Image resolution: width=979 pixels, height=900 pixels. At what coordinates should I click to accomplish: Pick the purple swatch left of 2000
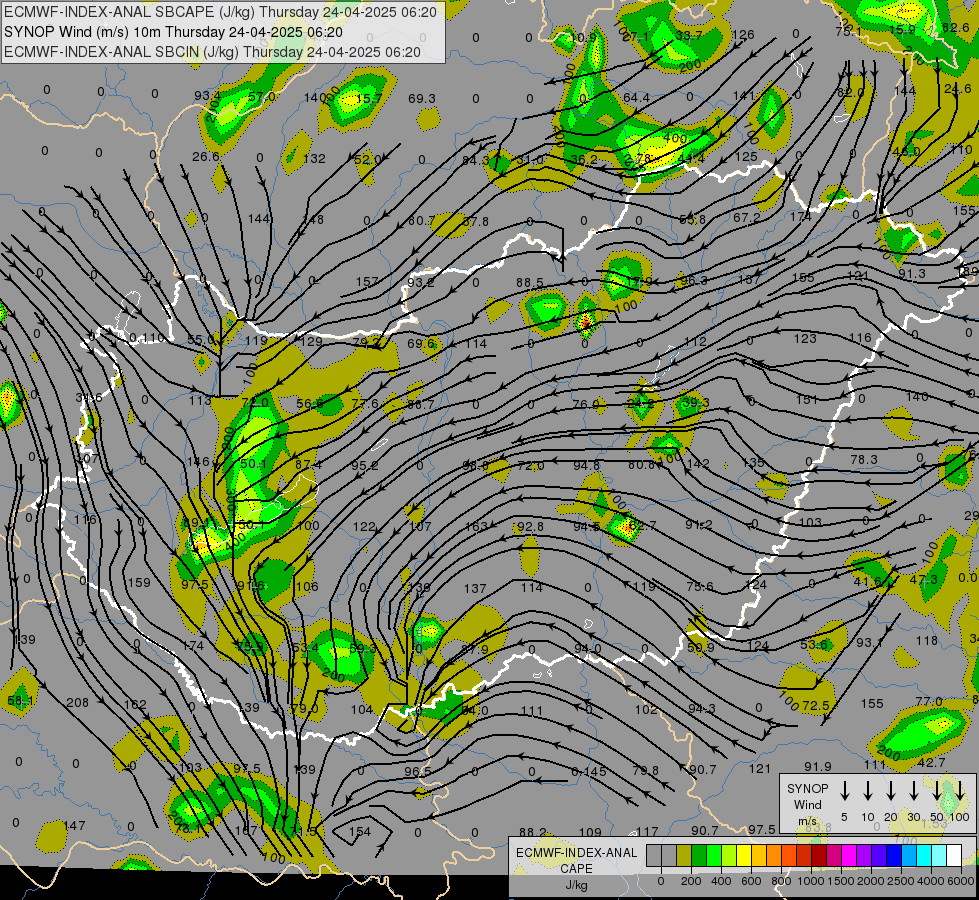click(x=863, y=856)
